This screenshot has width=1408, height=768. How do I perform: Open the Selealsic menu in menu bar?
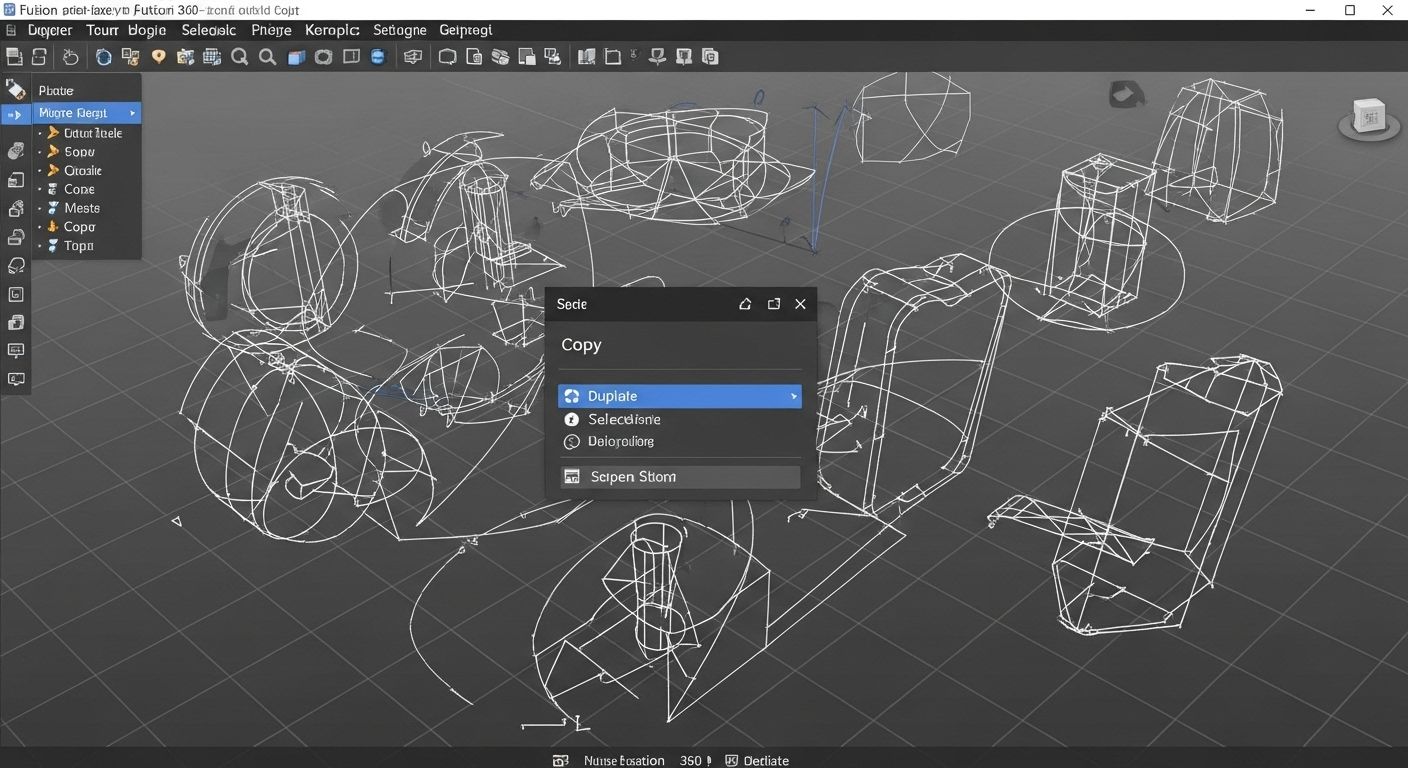[x=208, y=30]
